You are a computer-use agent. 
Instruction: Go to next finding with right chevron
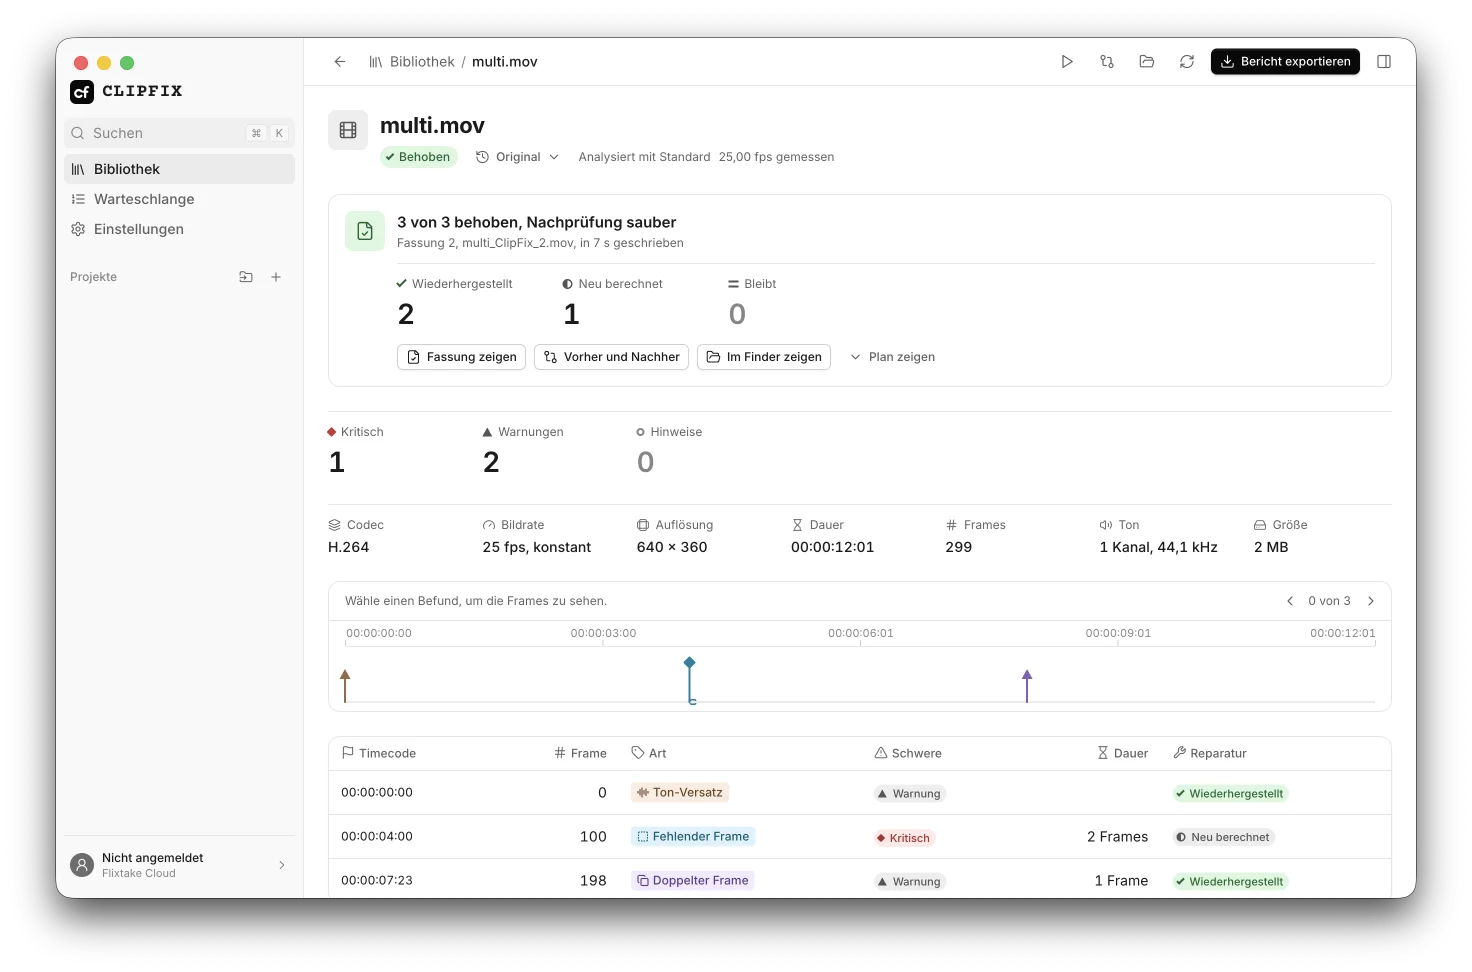[1371, 601]
